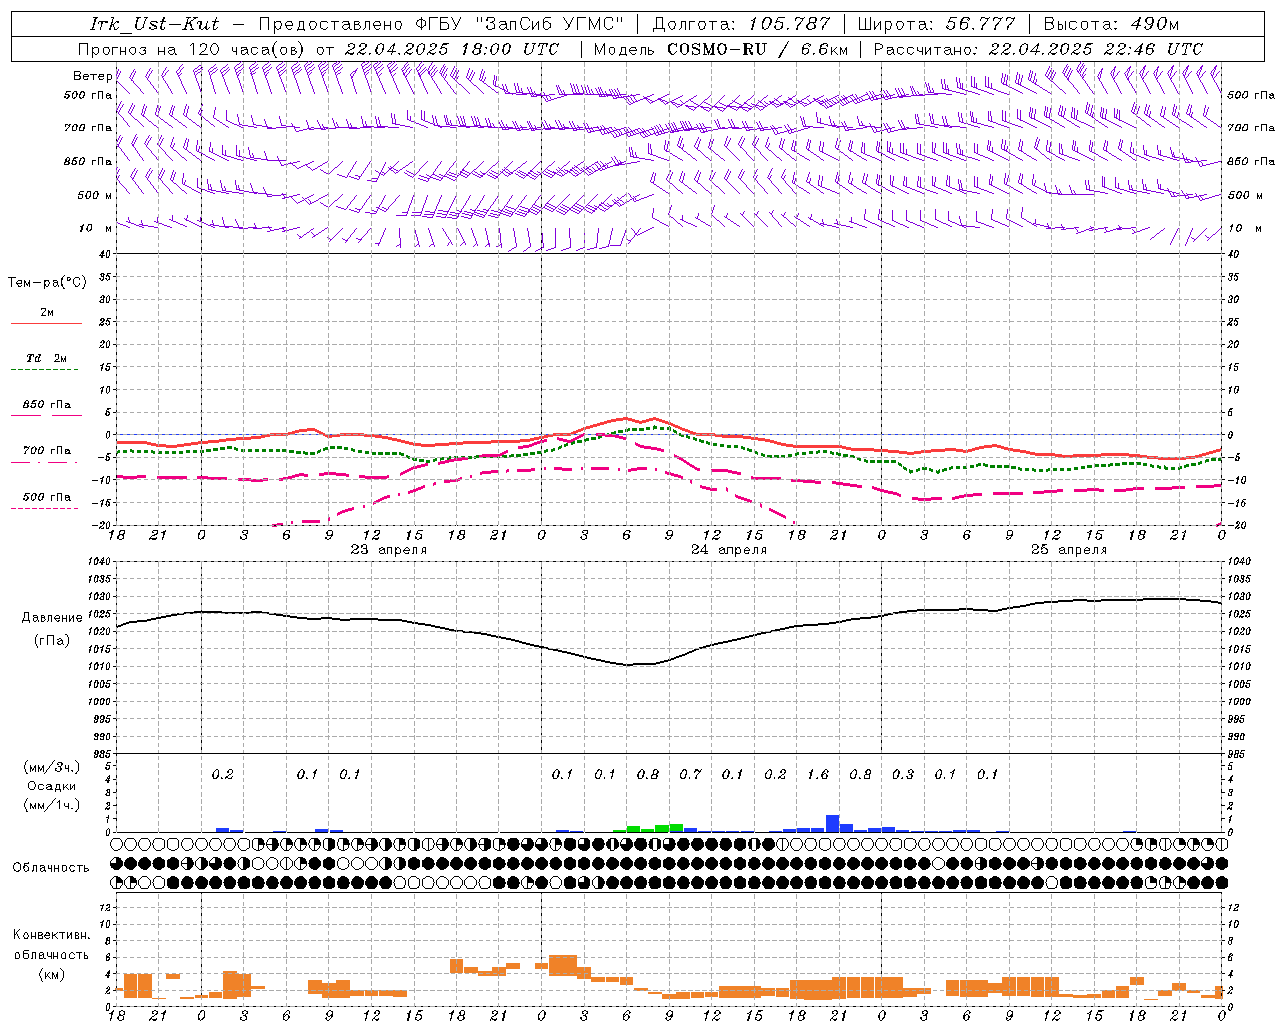Click the date label 23 апреля
The height and width of the screenshot is (1024, 1280).
[389, 550]
